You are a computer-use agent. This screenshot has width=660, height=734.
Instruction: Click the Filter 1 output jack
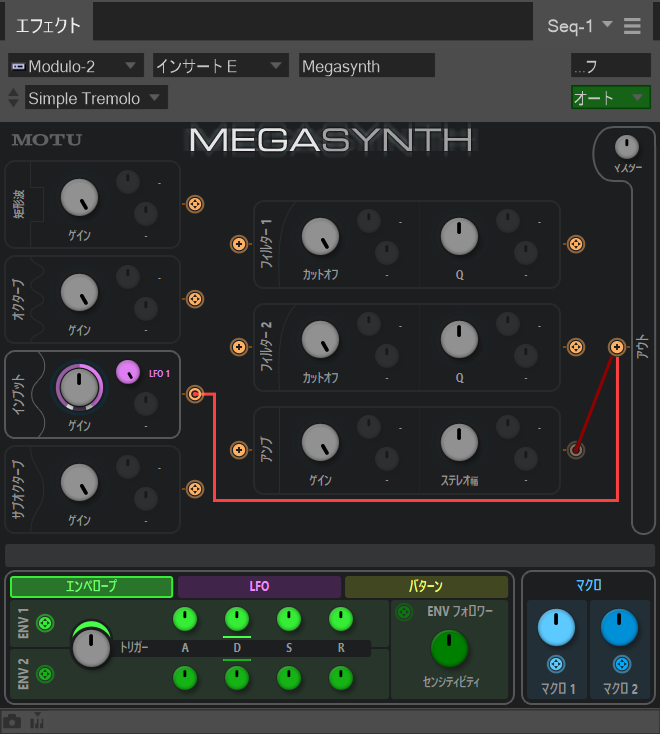575,244
